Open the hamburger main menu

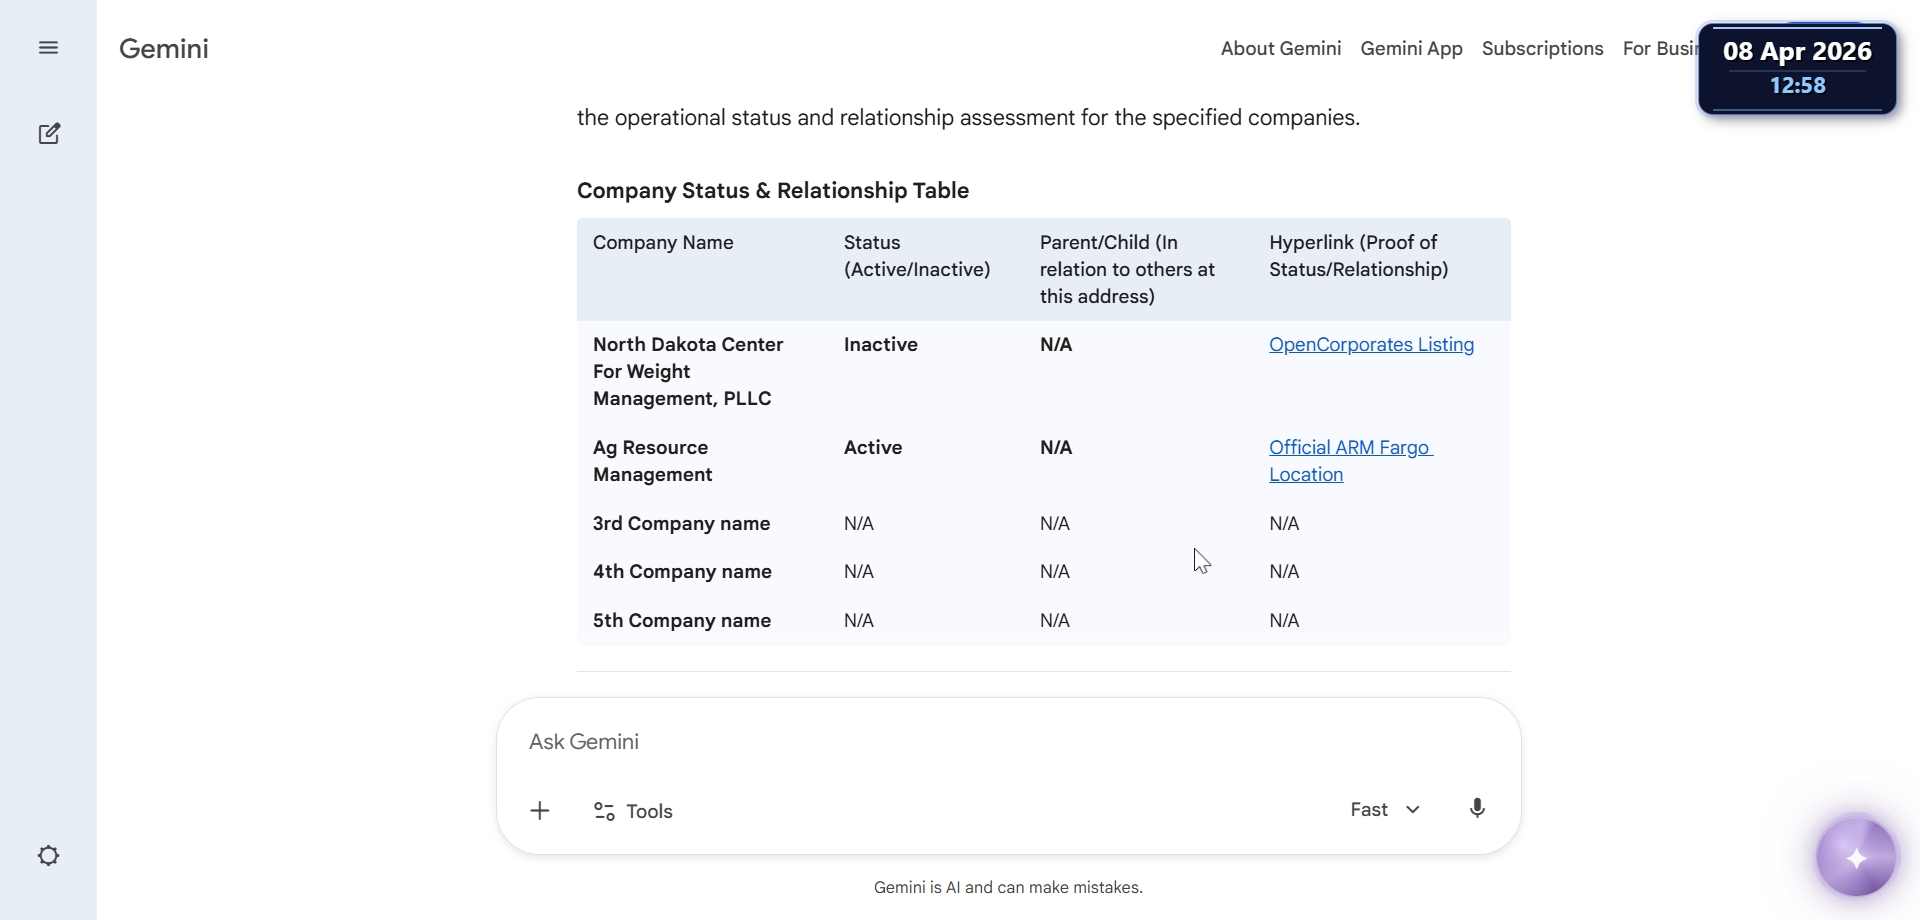48,48
